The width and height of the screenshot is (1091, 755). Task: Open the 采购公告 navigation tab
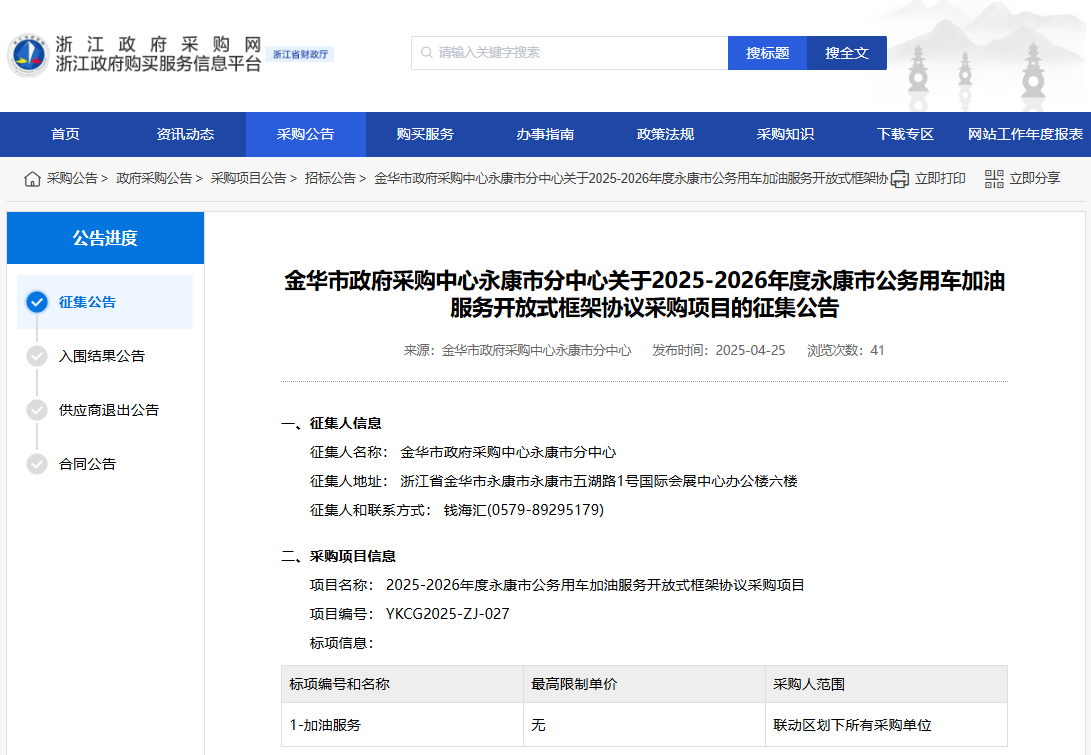[x=305, y=134]
